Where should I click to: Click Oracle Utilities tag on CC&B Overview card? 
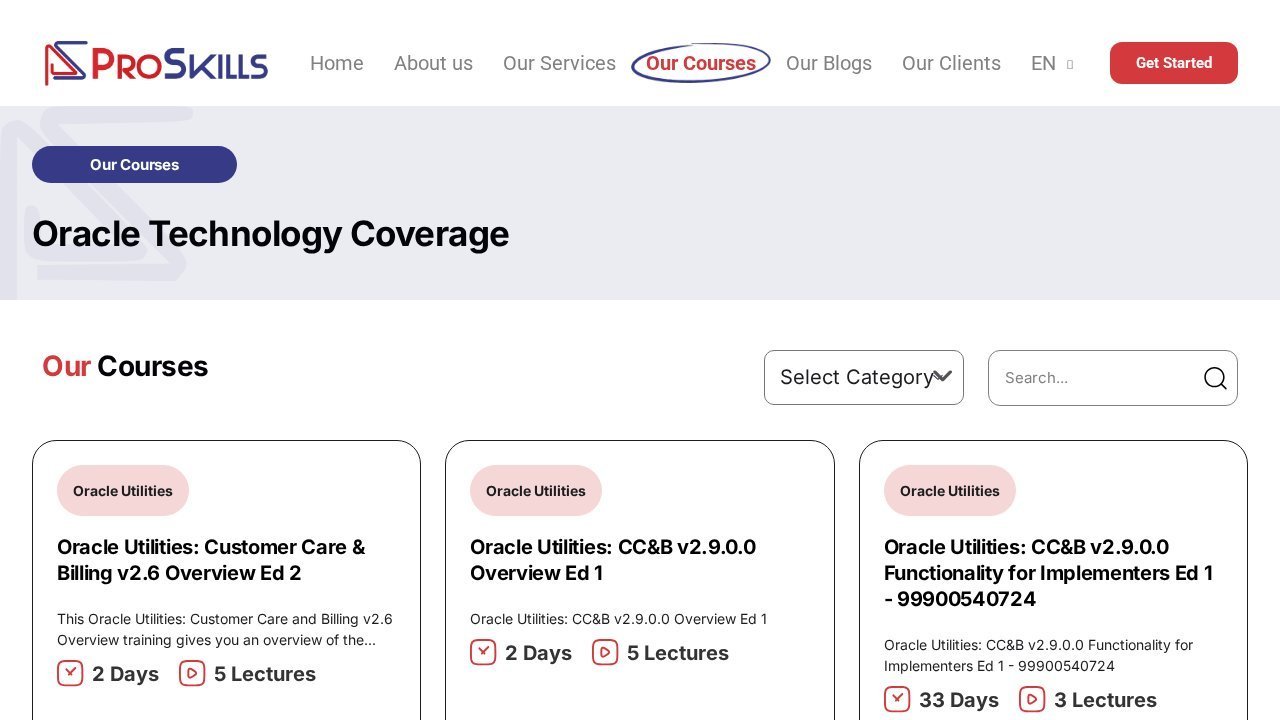coord(536,491)
